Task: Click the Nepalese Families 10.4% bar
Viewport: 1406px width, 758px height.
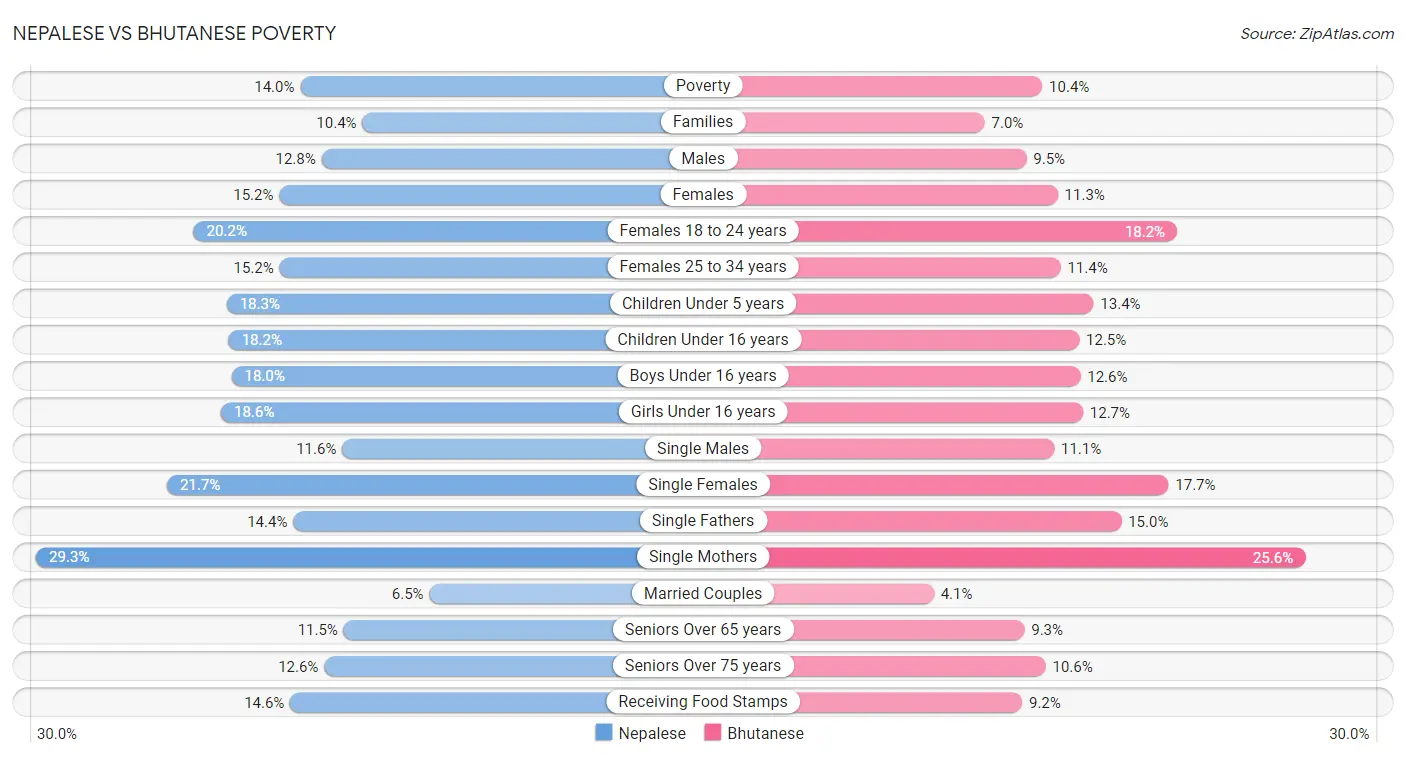Action: tap(510, 122)
